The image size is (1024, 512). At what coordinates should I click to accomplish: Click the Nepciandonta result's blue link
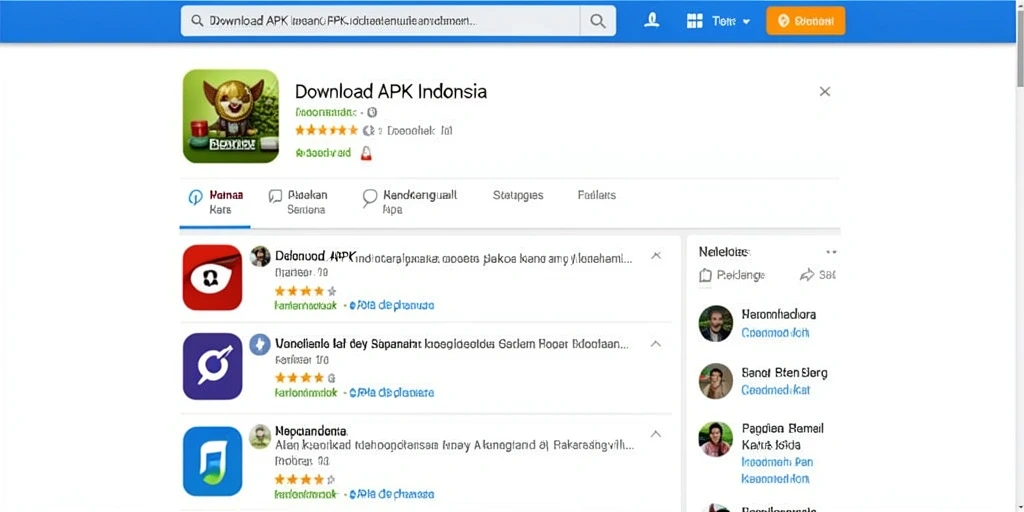(391, 494)
